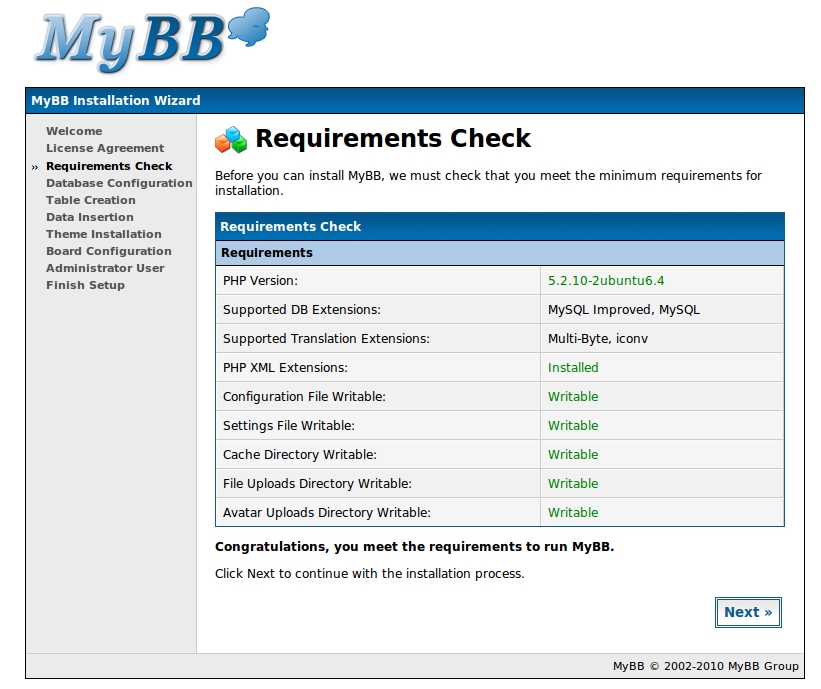Click the colored cubes Requirements Check icon
This screenshot has width=821, height=689.
[230, 140]
